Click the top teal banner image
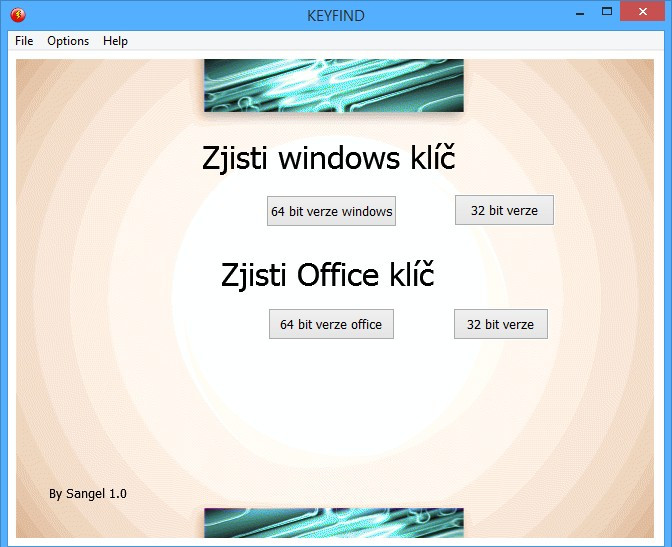Screen dimensions: 672x547 334,85
